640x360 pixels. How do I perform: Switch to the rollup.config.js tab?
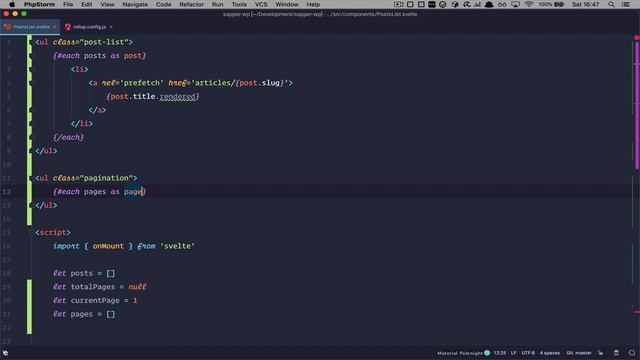click(x=89, y=27)
